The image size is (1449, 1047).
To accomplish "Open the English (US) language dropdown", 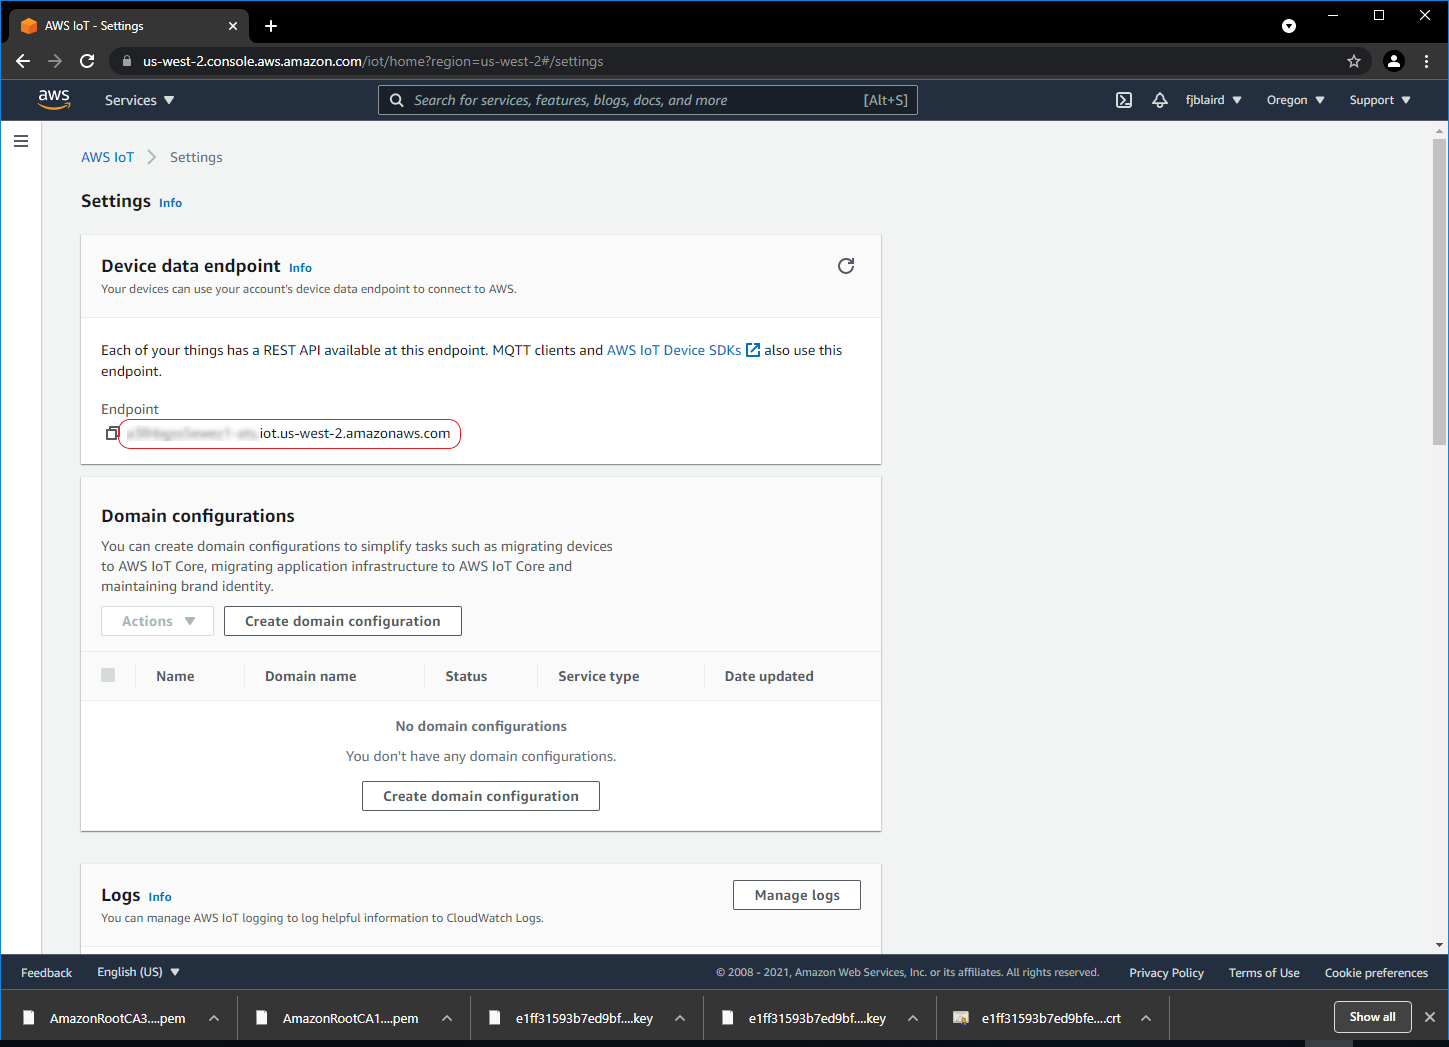I will click(x=137, y=971).
